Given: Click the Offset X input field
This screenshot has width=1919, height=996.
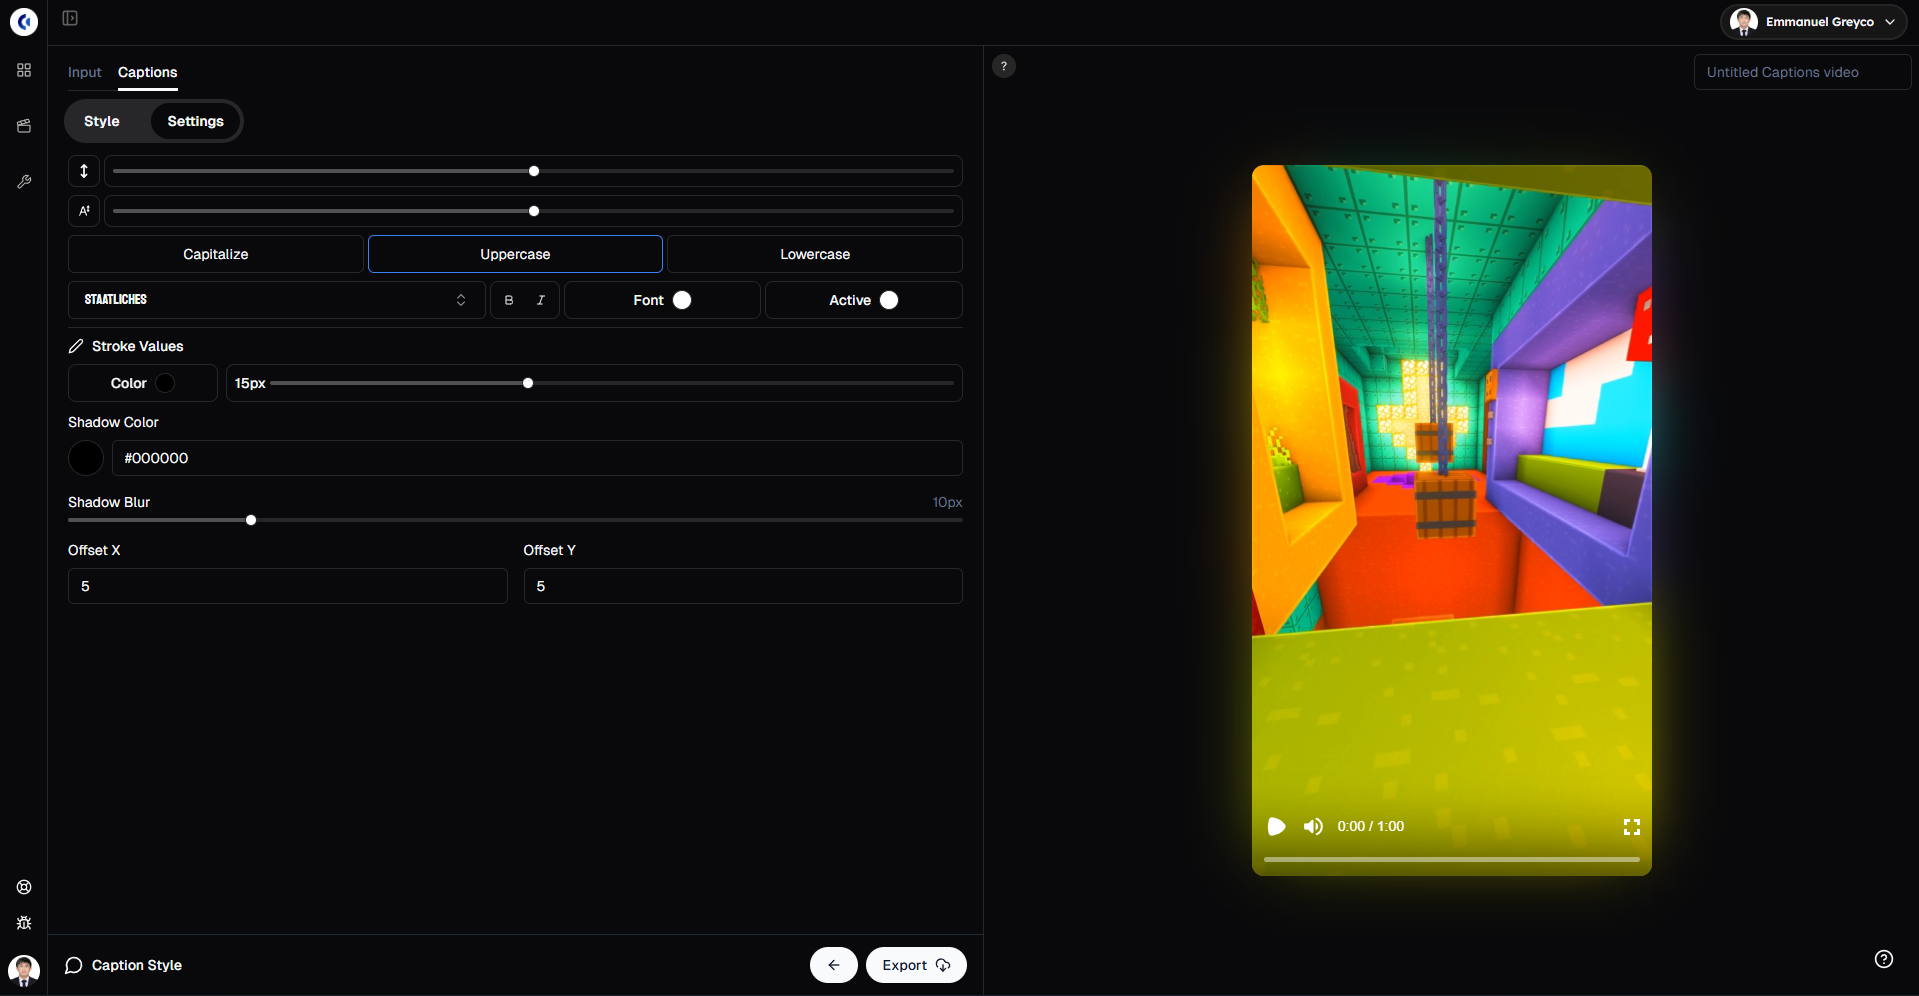Looking at the screenshot, I should (x=288, y=586).
